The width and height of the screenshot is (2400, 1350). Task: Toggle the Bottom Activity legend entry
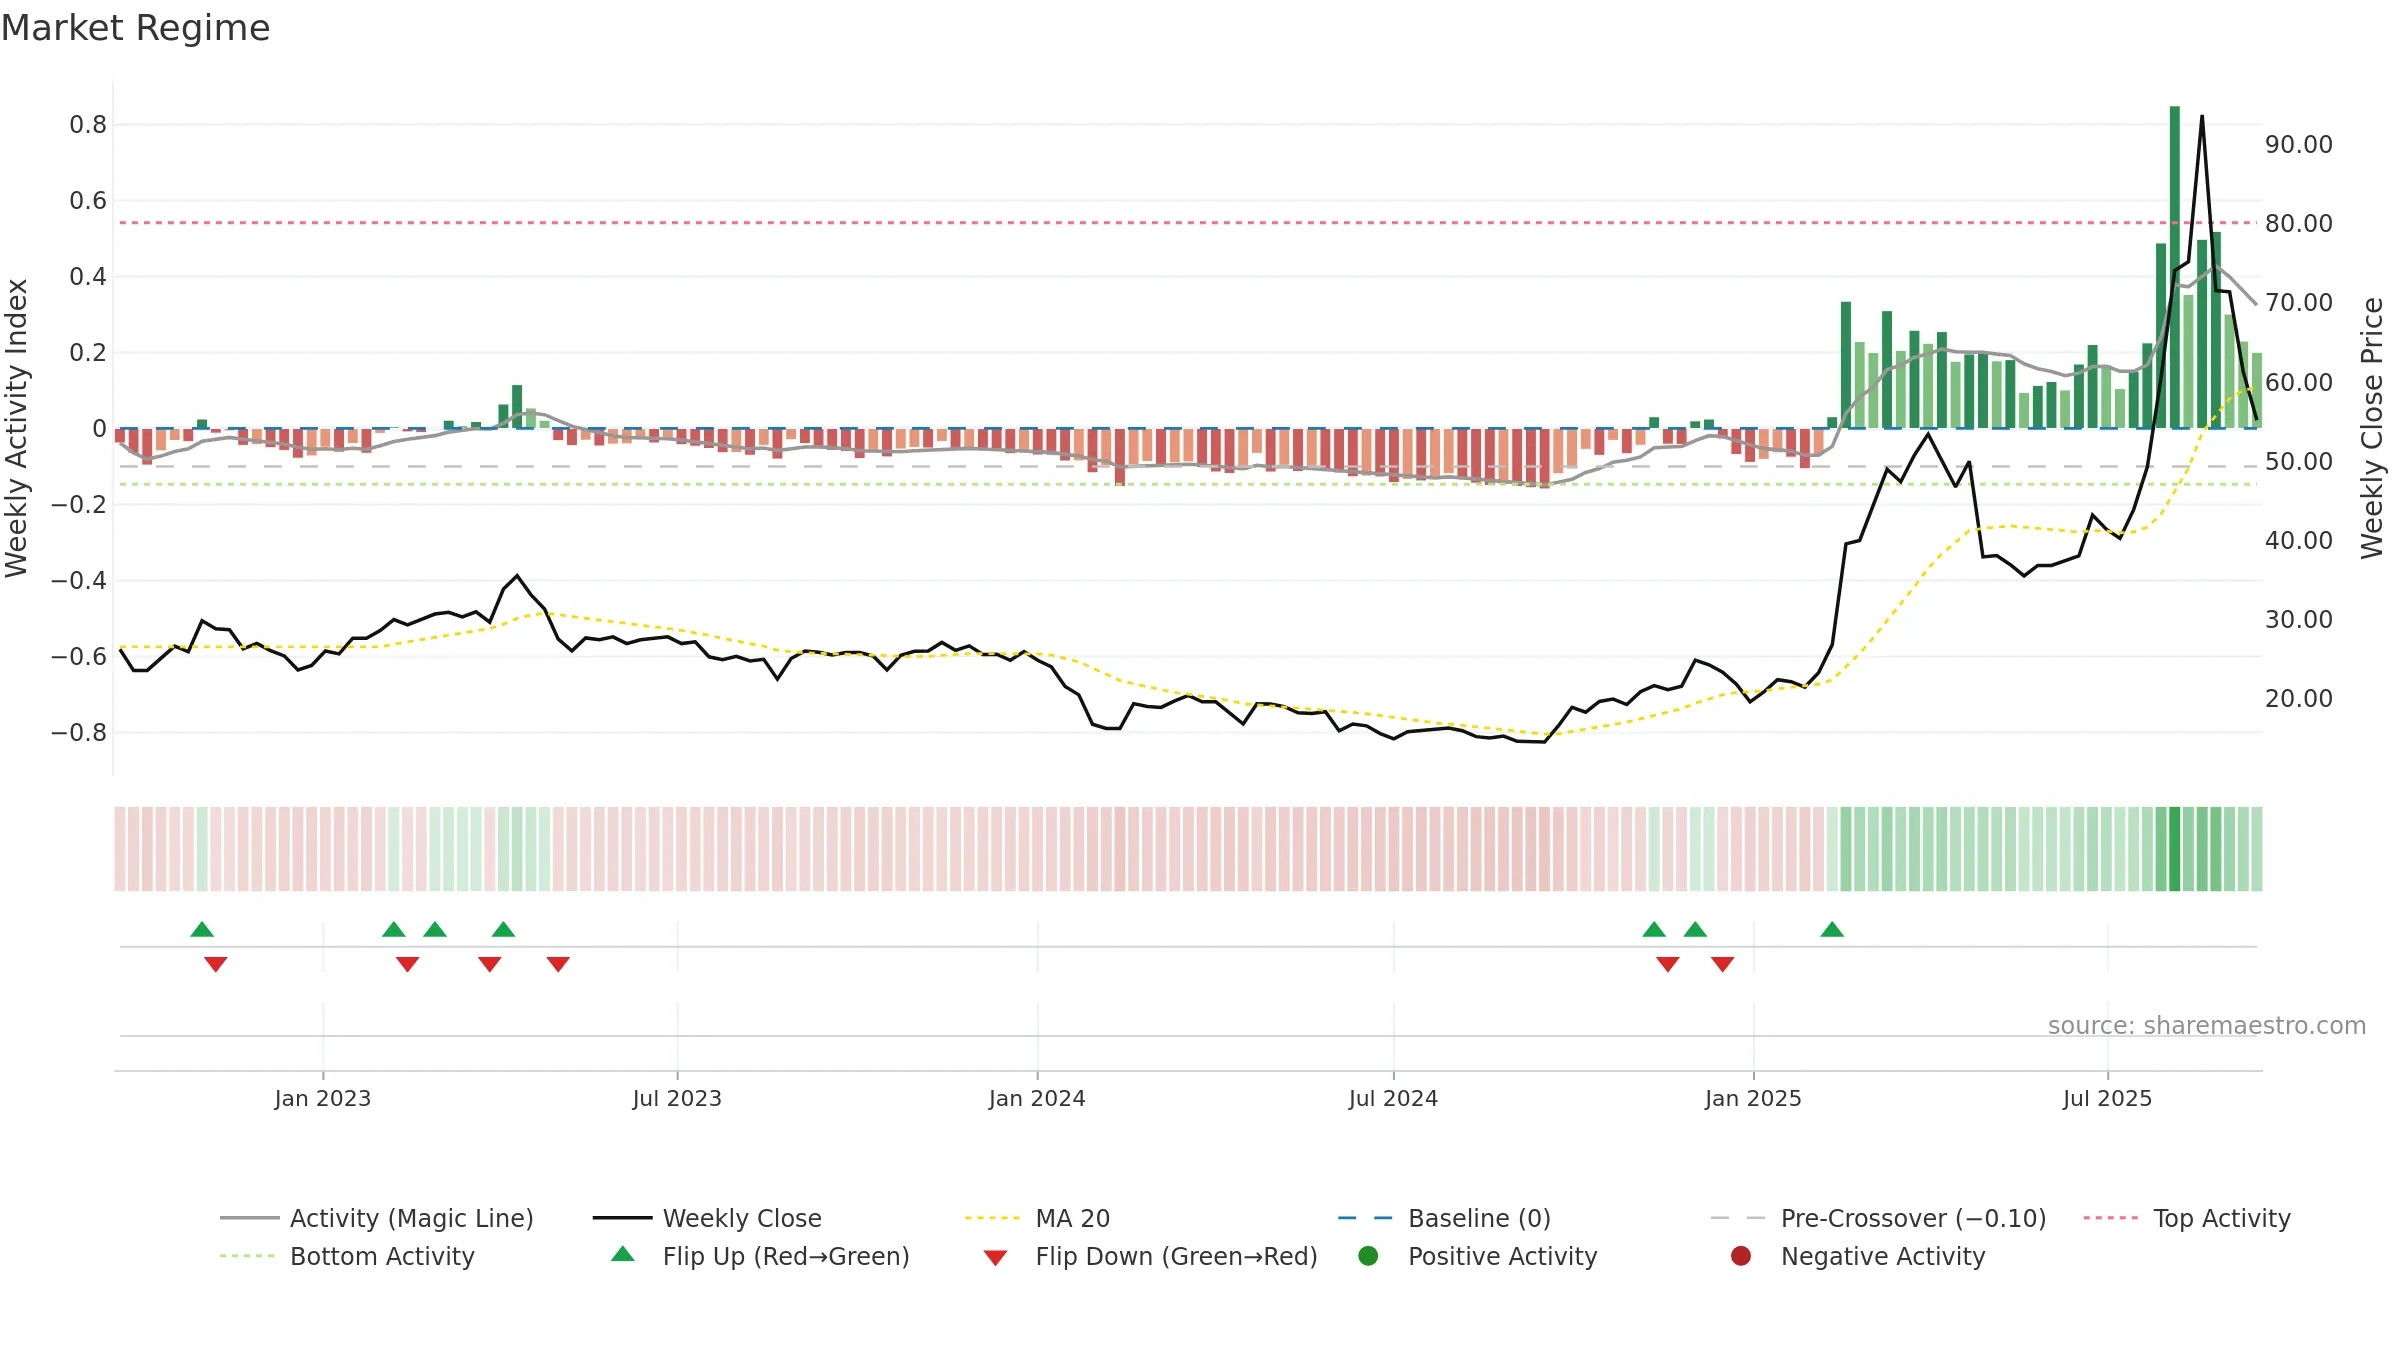[x=347, y=1256]
